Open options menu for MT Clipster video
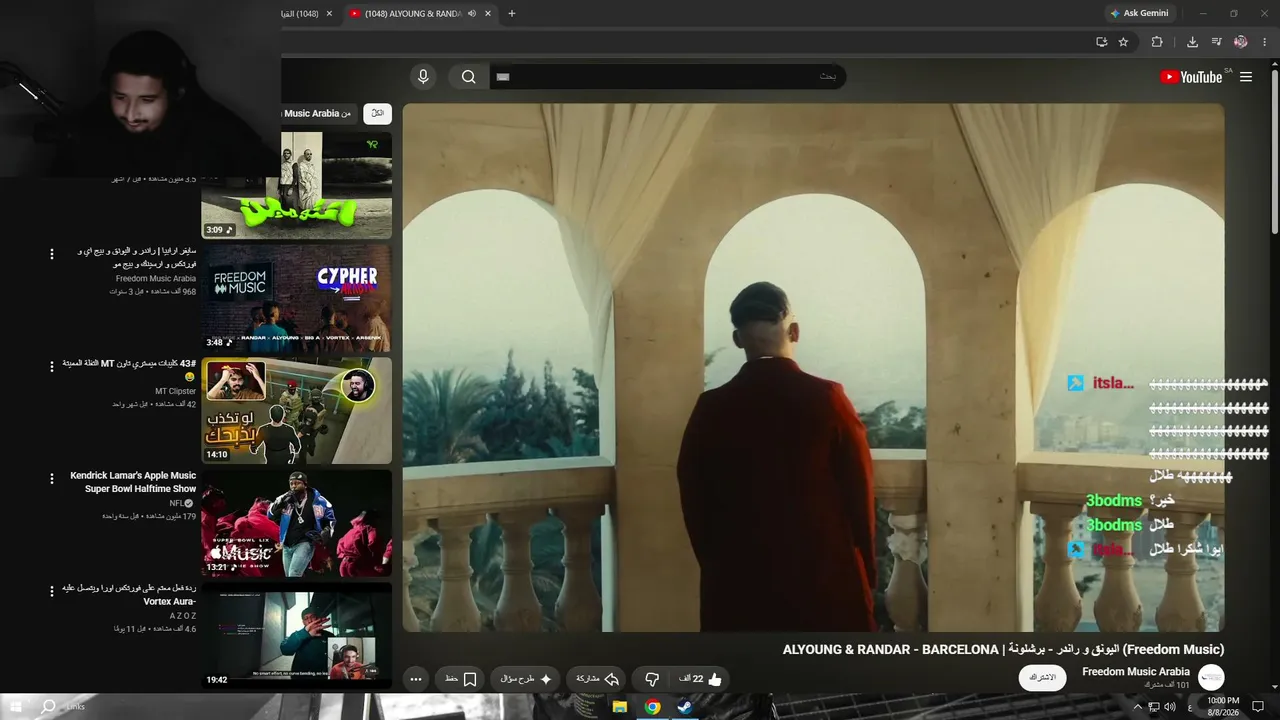Image resolution: width=1280 pixels, height=720 pixels. pos(52,366)
